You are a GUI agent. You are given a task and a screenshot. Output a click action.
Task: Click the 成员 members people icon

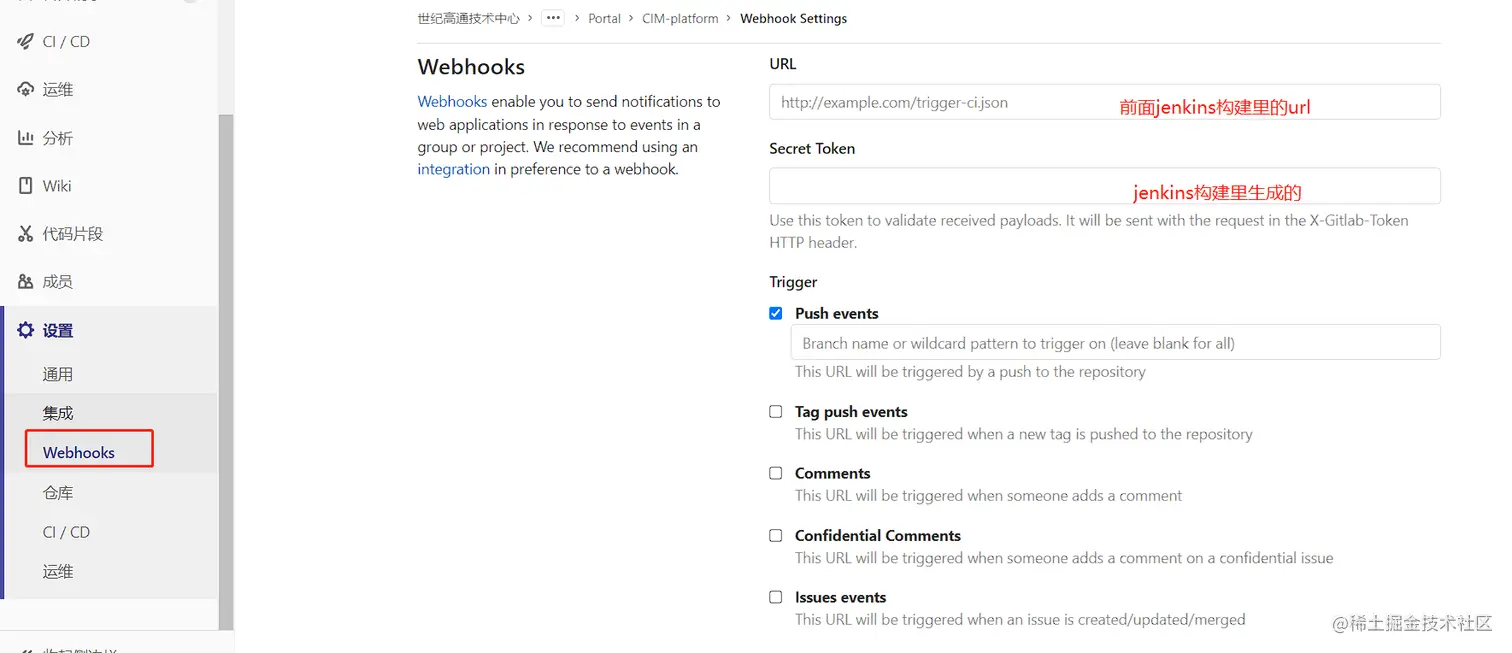[26, 282]
